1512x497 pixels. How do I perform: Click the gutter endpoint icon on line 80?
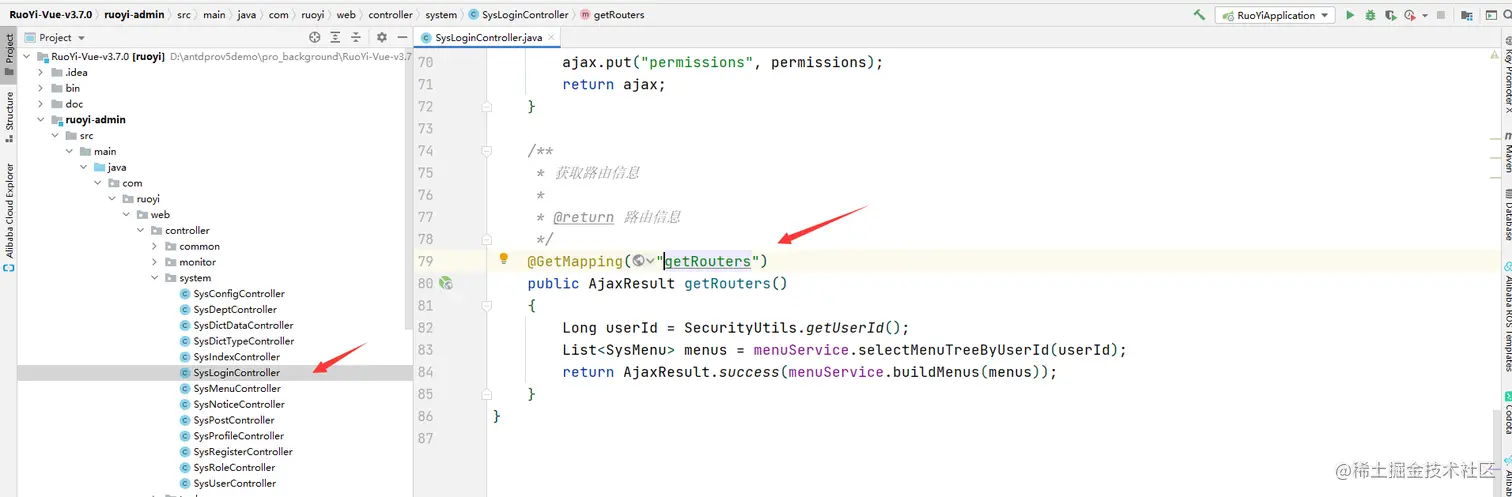pos(446,284)
